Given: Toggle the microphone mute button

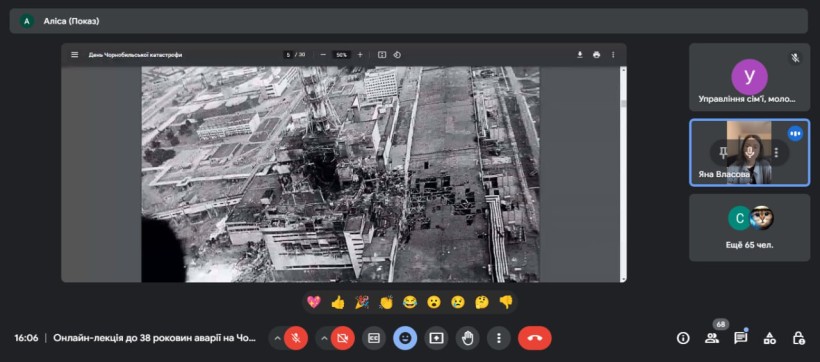Looking at the screenshot, I should click(296, 338).
